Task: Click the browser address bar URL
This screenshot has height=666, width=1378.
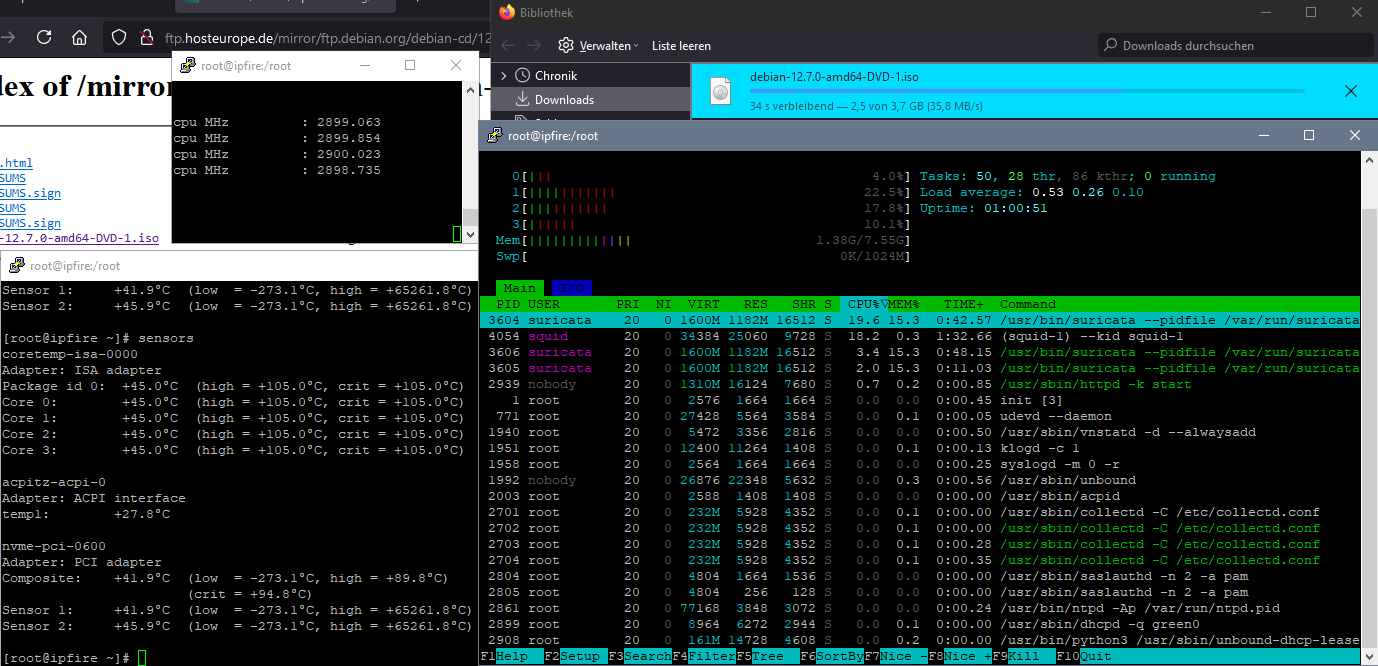Action: pyautogui.click(x=330, y=38)
